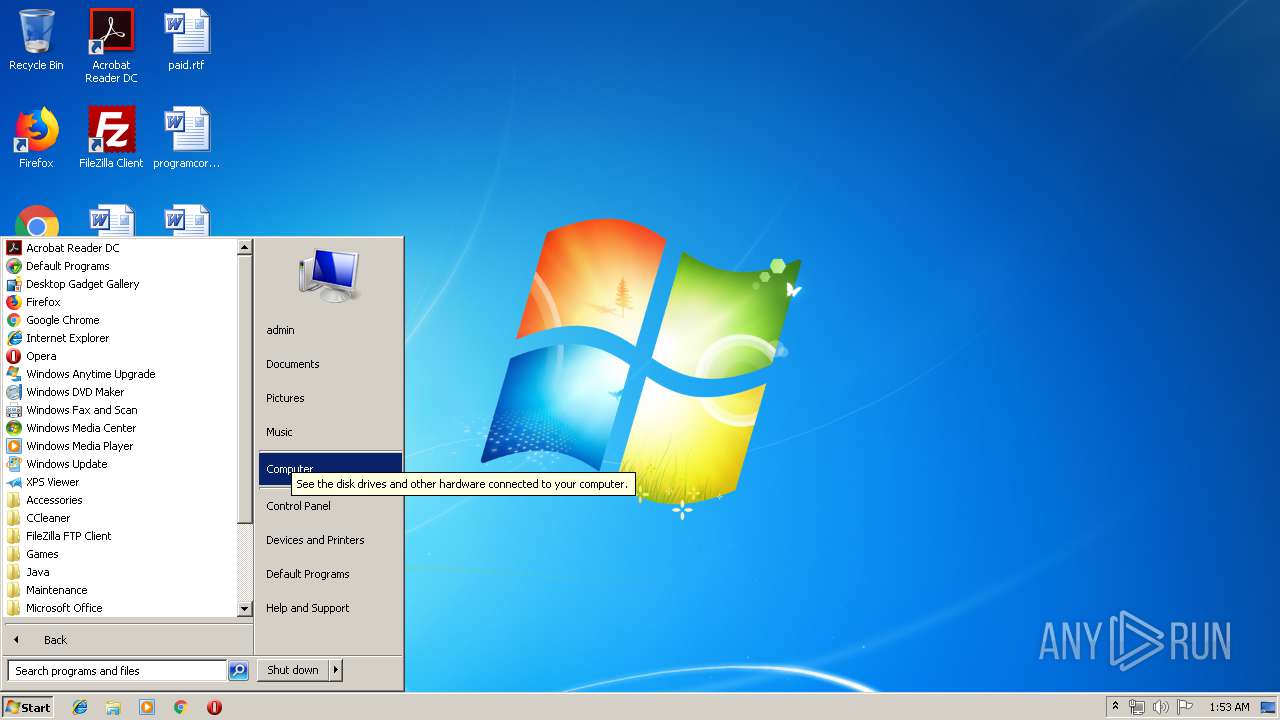Expand the Maintenance folder
The height and width of the screenshot is (720, 1280).
point(56,590)
